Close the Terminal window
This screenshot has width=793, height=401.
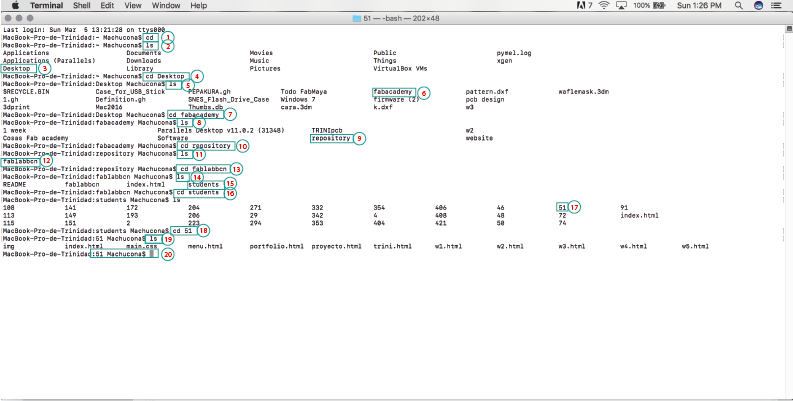pos(7,18)
